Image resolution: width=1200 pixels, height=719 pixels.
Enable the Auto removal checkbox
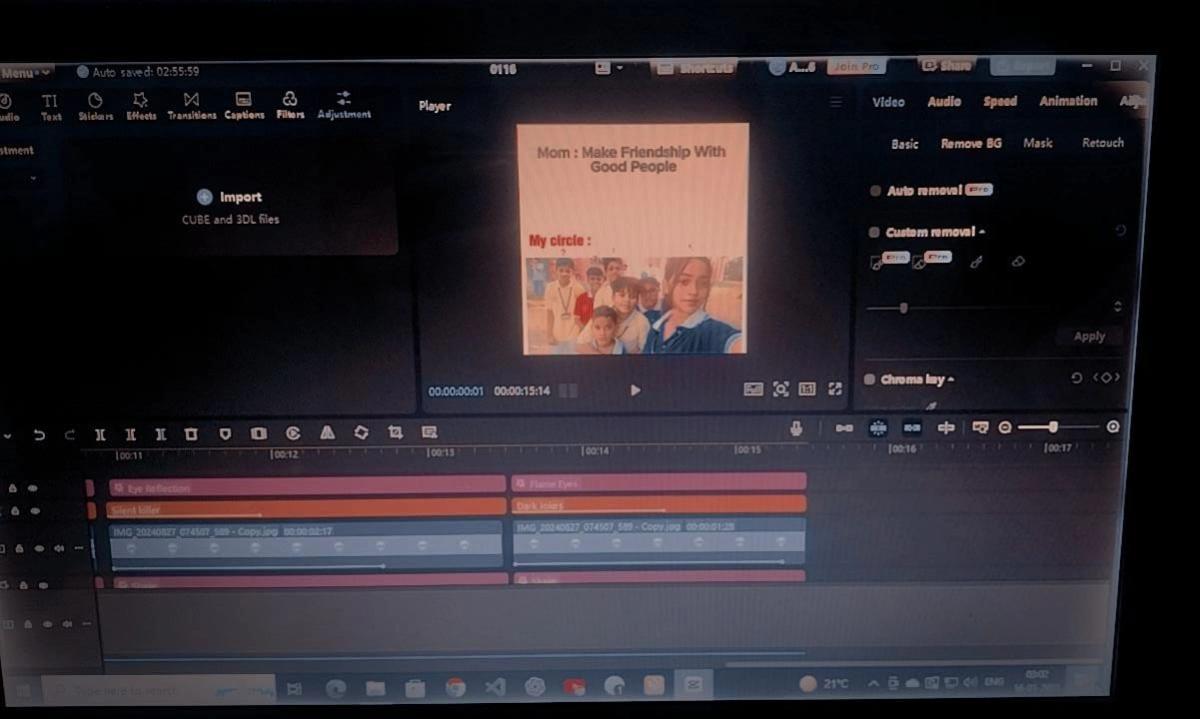coord(875,191)
